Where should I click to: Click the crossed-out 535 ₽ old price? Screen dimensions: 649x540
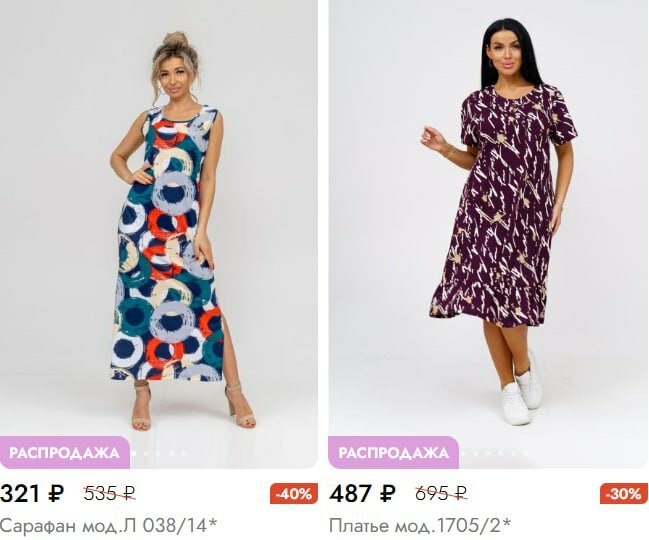click(x=110, y=493)
